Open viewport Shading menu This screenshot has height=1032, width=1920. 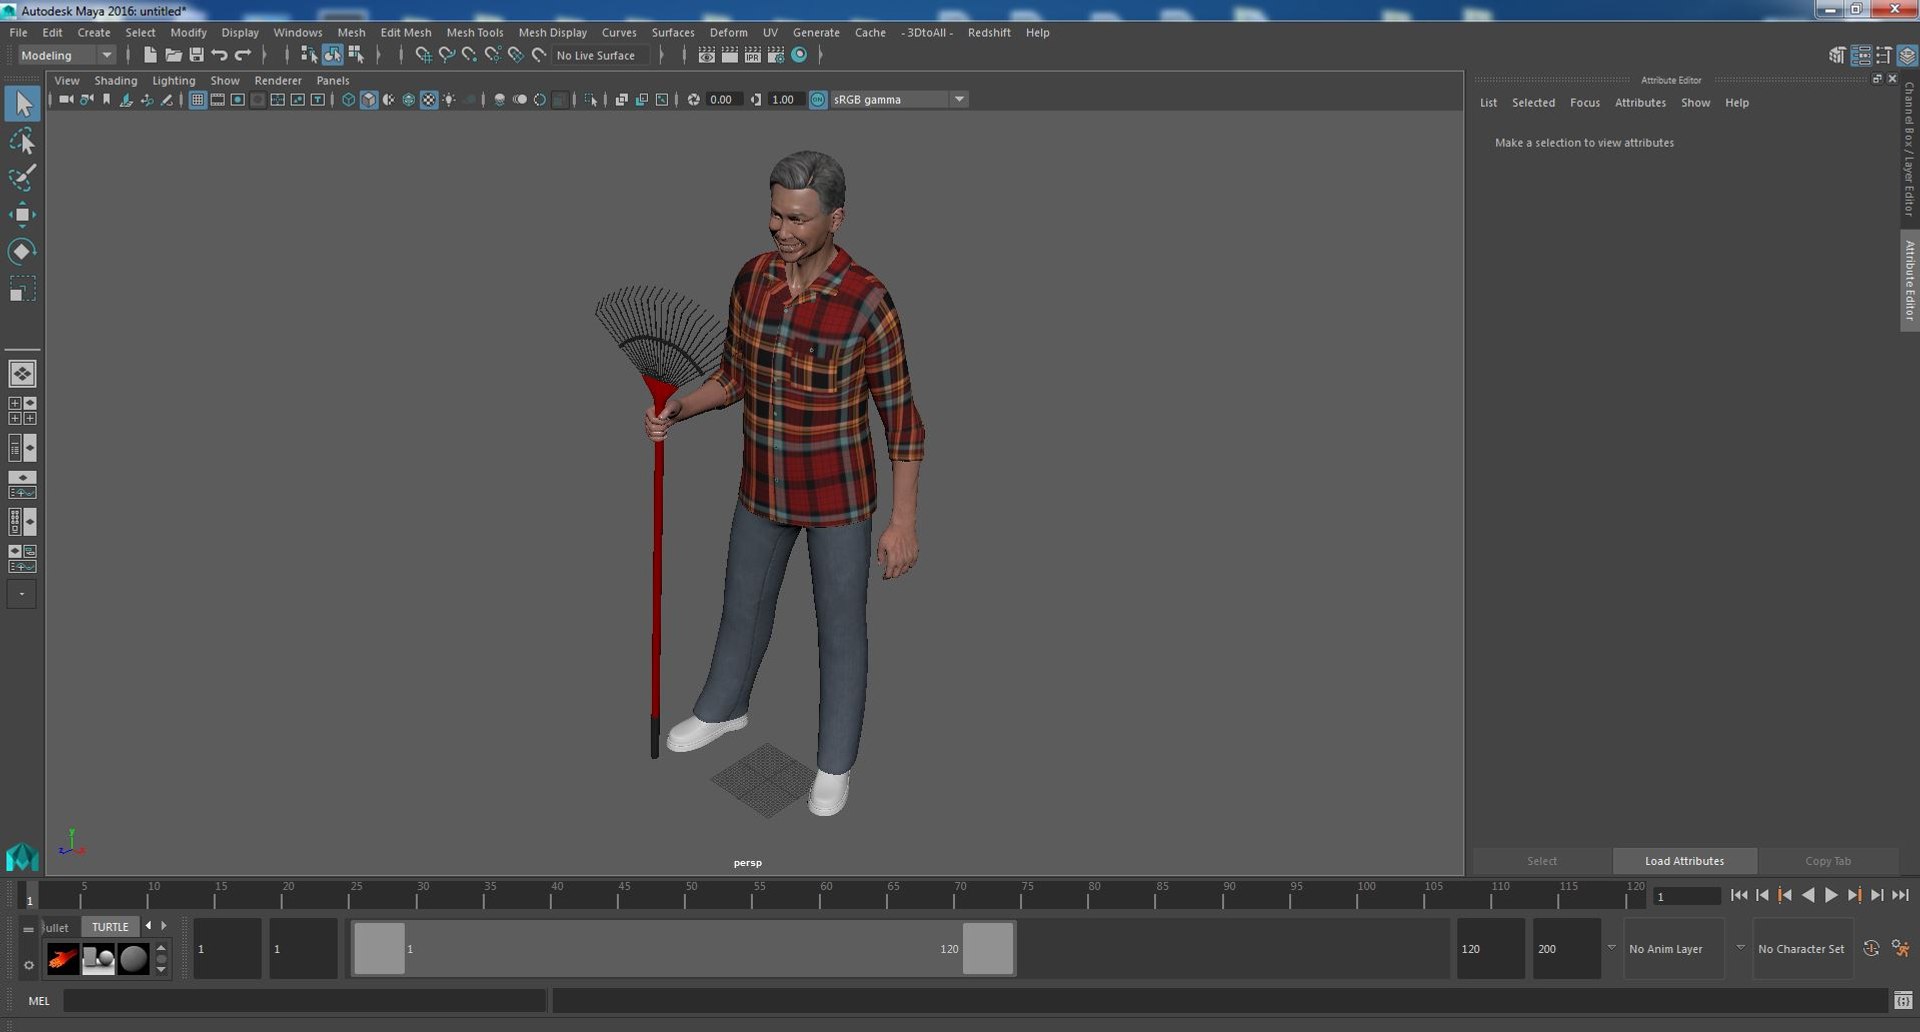click(x=116, y=80)
